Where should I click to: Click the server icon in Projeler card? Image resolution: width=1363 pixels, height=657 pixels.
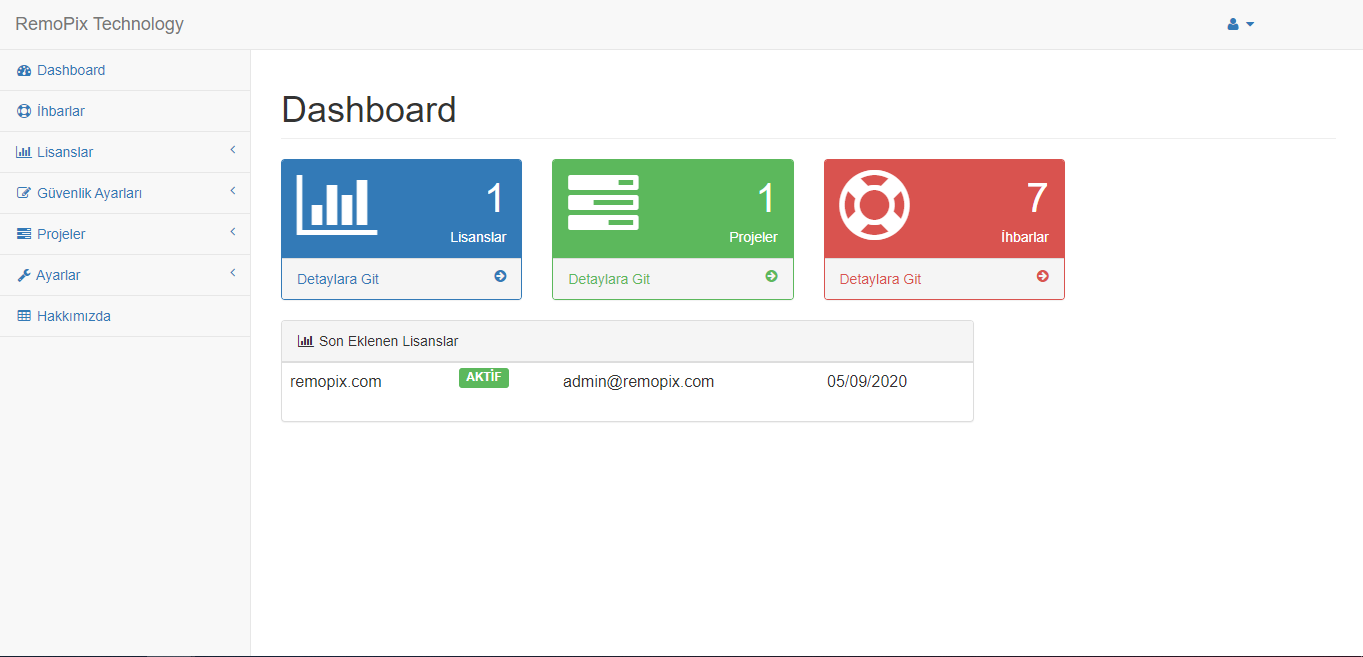[603, 203]
